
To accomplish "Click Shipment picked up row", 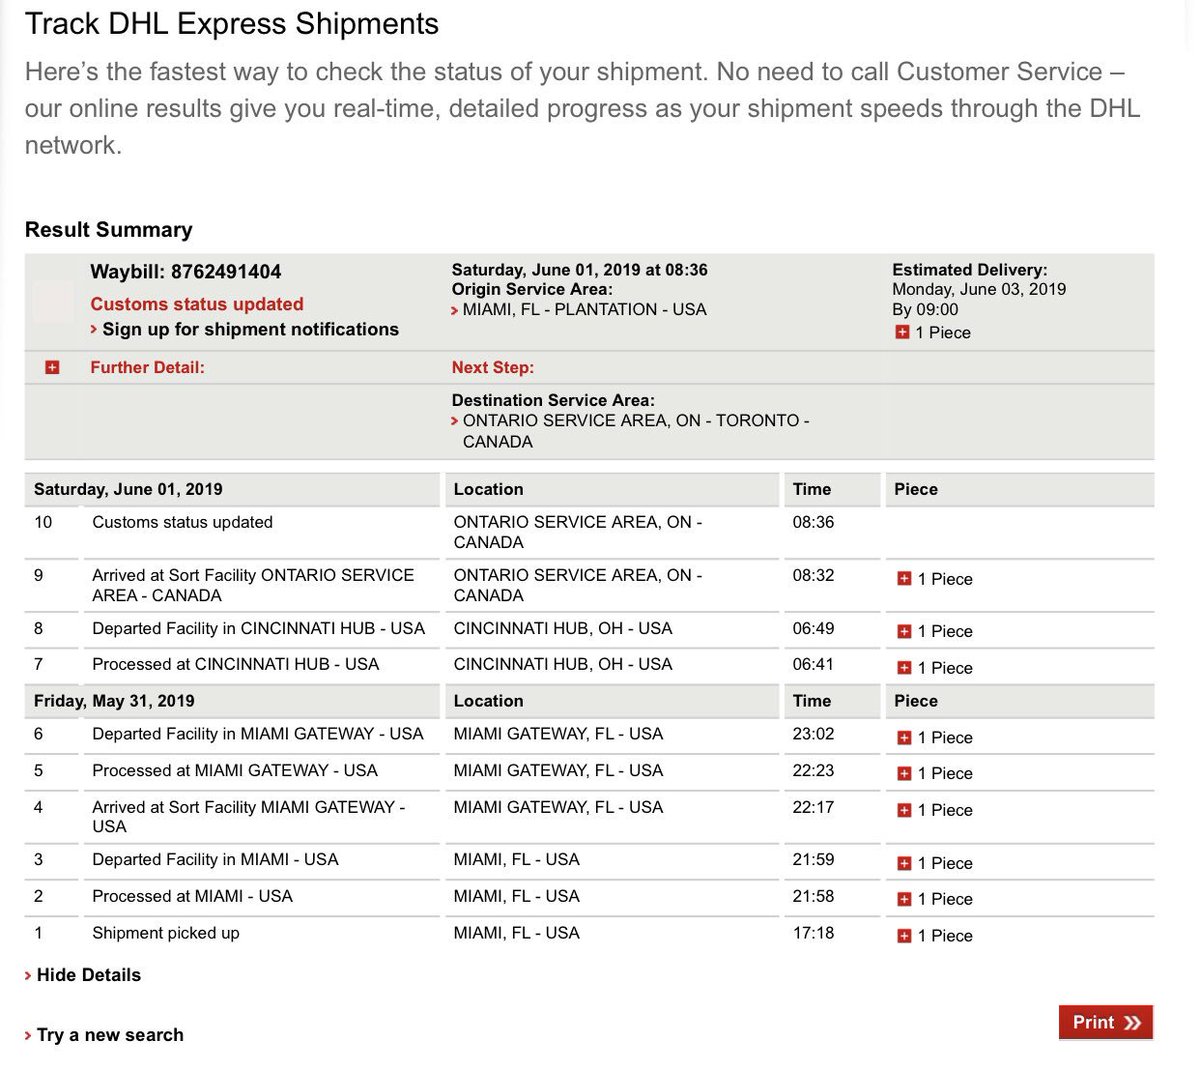I will 166,933.
